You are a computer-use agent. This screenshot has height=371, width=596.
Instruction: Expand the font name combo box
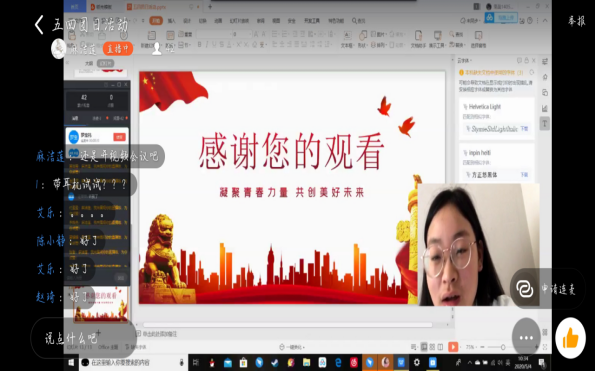[213, 34]
